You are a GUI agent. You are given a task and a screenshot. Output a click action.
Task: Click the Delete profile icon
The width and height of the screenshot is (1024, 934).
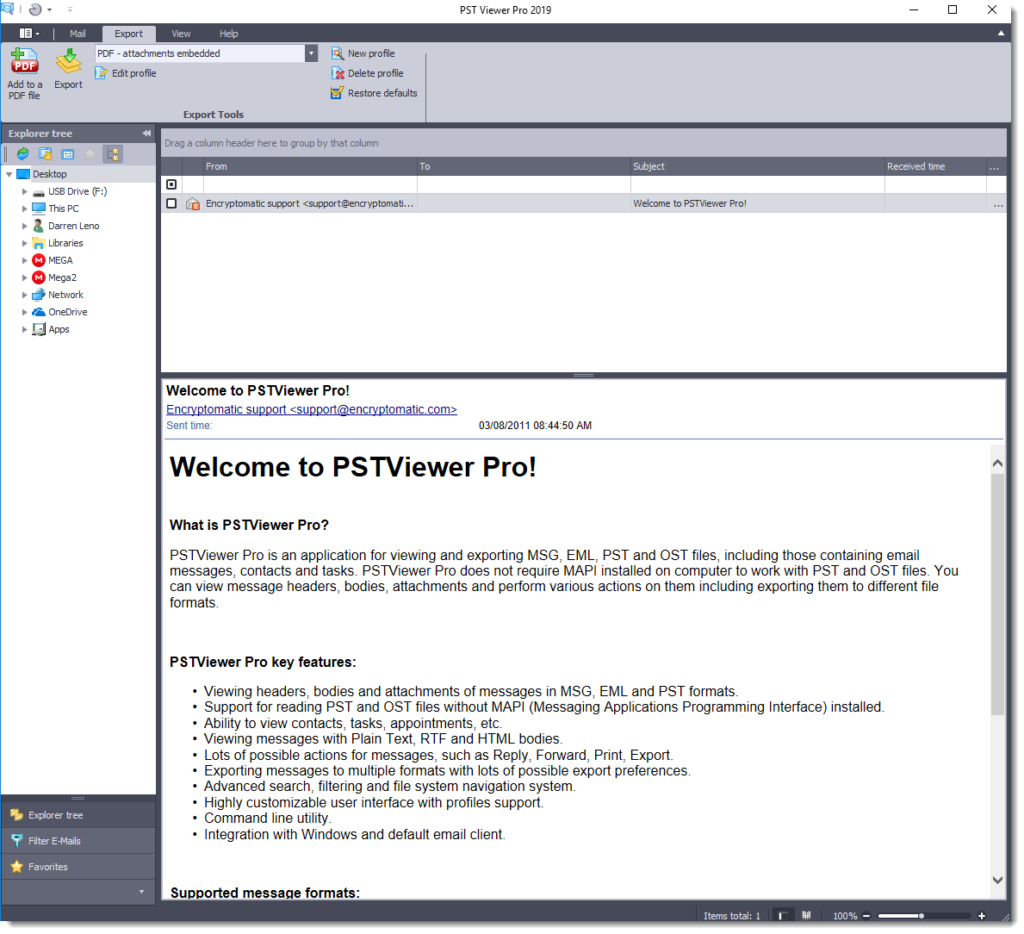[338, 73]
